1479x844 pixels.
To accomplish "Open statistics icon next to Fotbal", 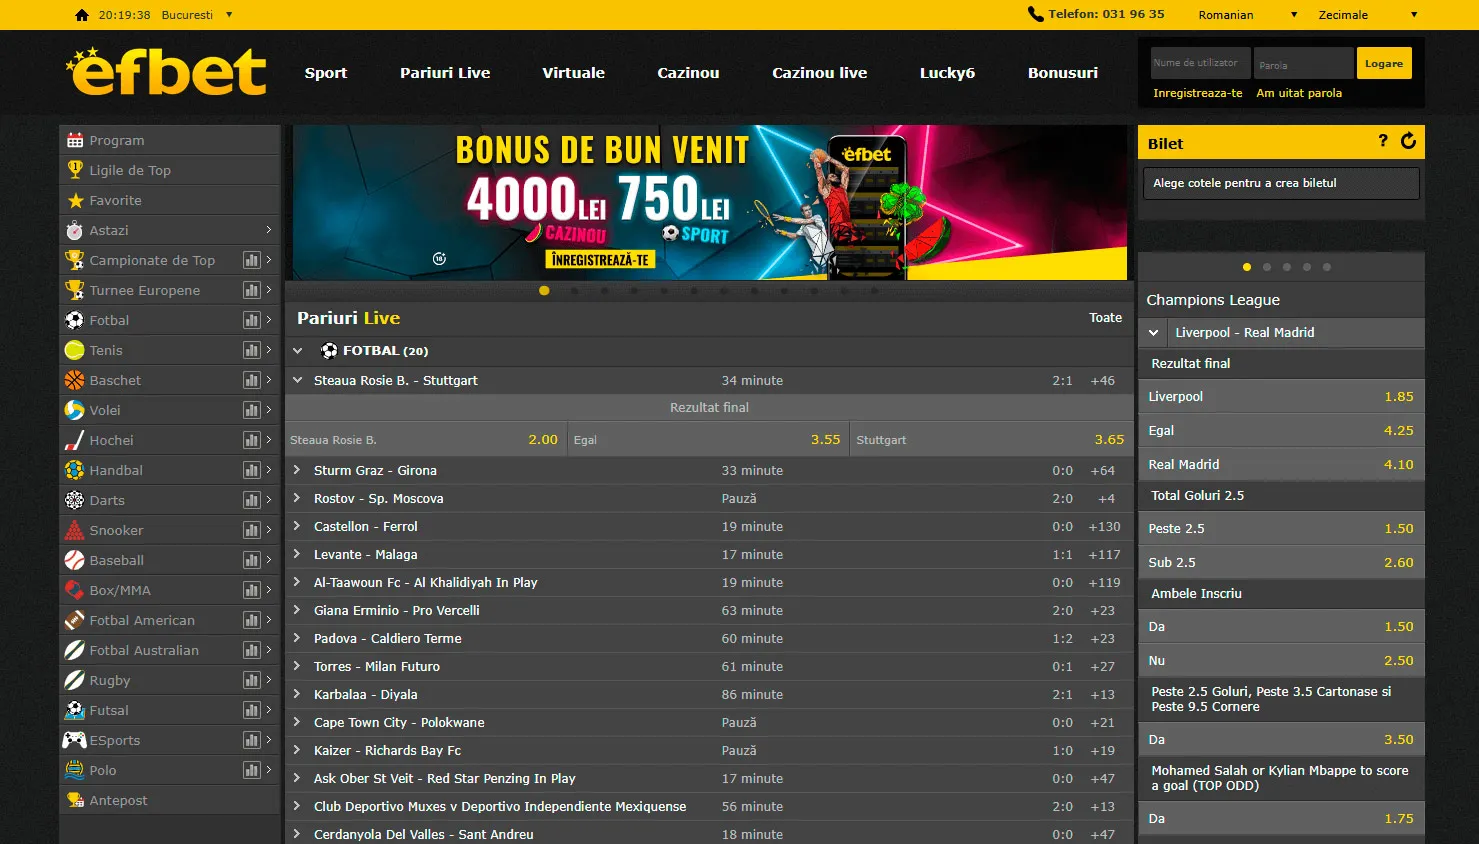I will tap(252, 320).
